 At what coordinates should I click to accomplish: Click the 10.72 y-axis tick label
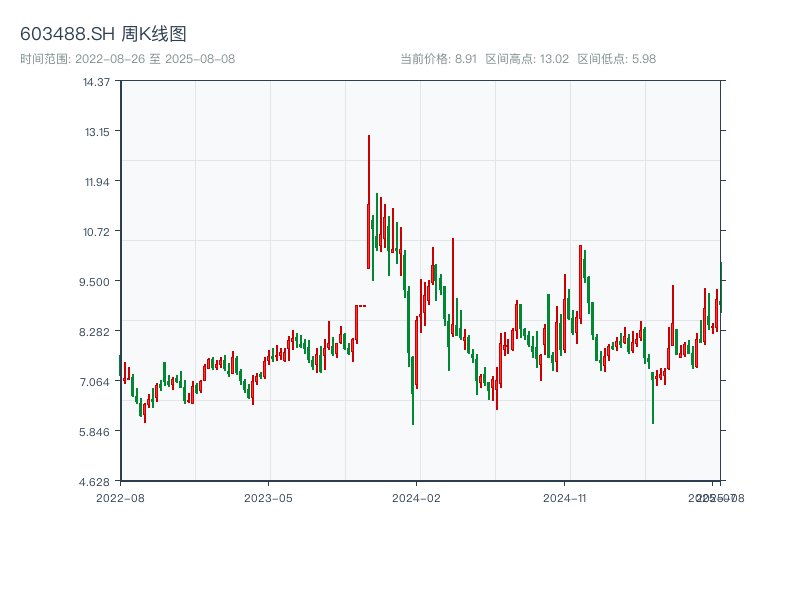point(97,231)
